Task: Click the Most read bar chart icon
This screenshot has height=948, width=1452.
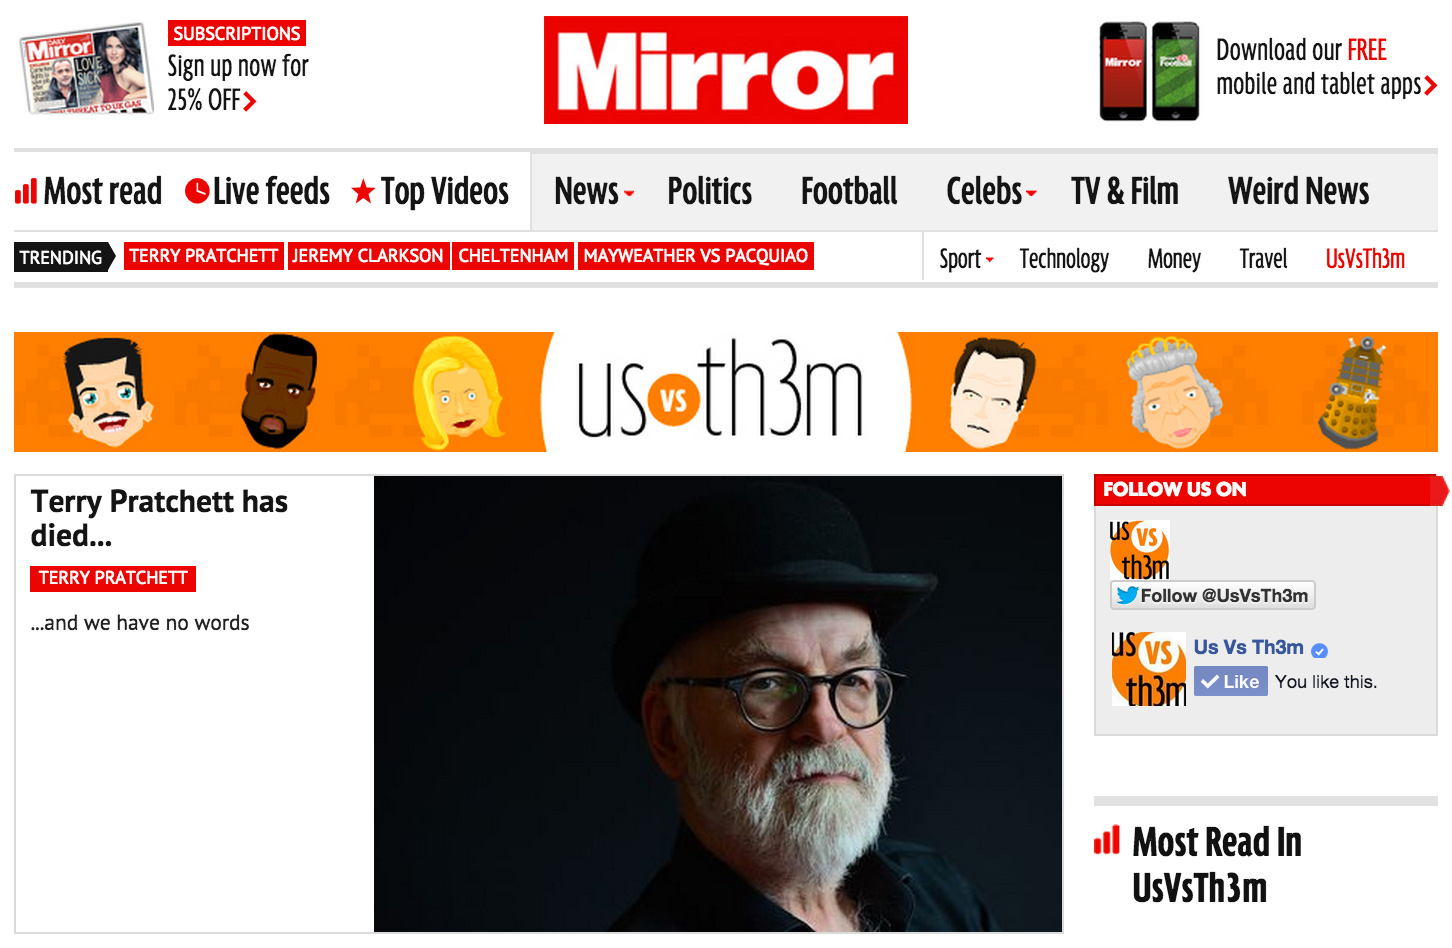Action: (26, 191)
